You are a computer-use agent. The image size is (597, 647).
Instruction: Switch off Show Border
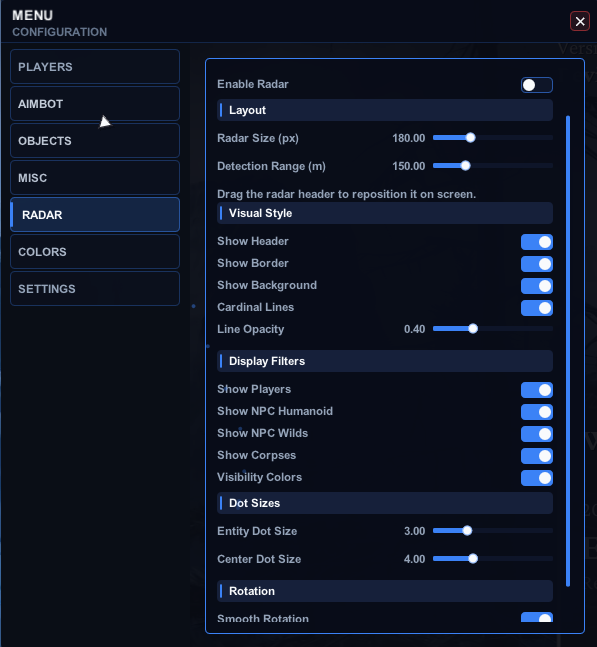(x=536, y=264)
